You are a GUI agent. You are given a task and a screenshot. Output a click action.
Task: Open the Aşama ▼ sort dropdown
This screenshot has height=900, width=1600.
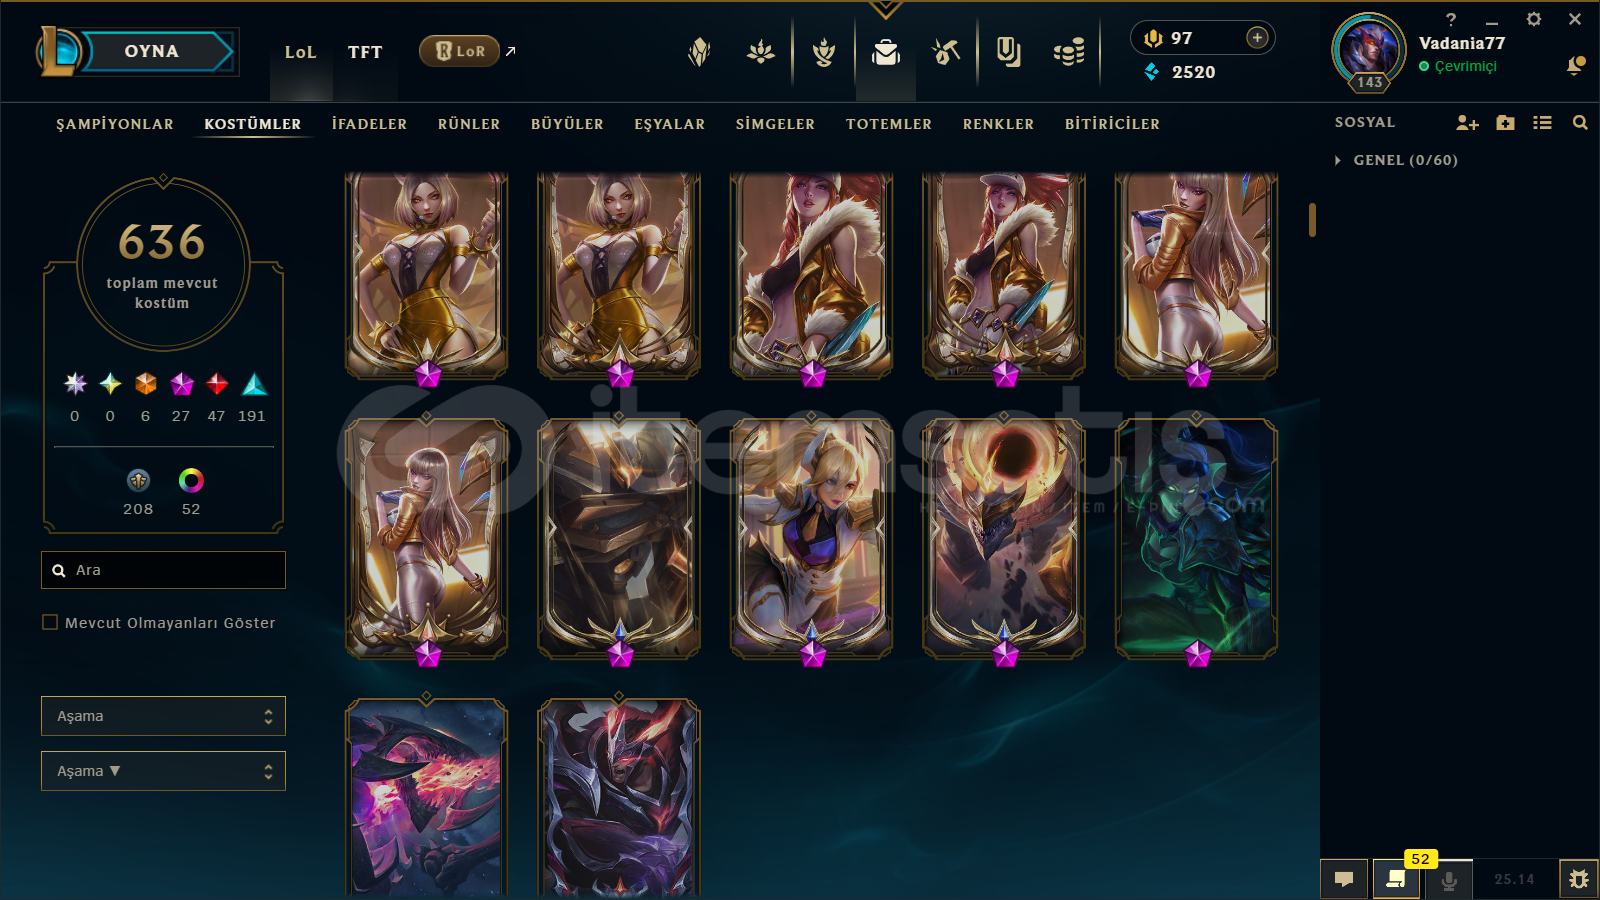click(x=163, y=771)
